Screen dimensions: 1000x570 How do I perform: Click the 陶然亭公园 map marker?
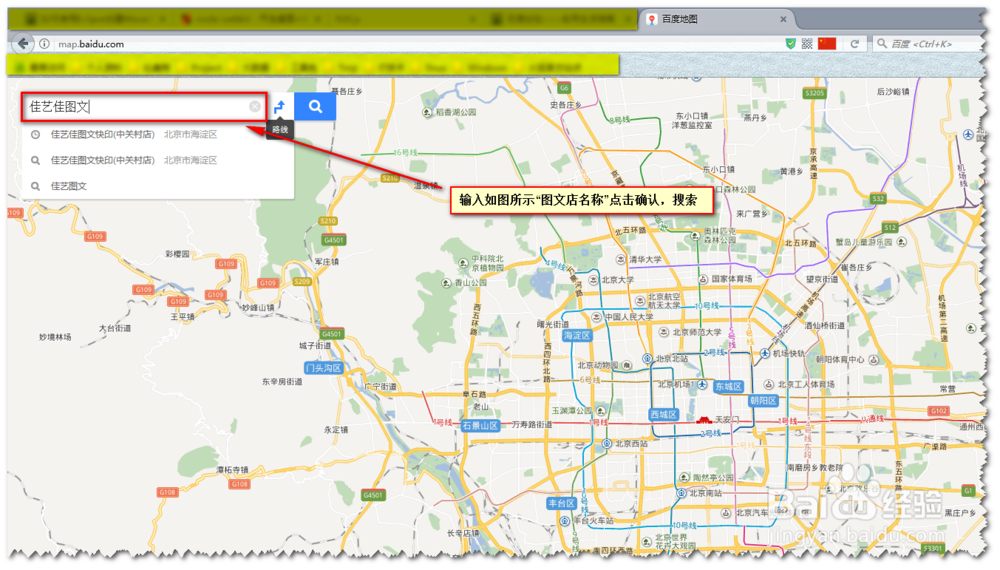pos(684,477)
